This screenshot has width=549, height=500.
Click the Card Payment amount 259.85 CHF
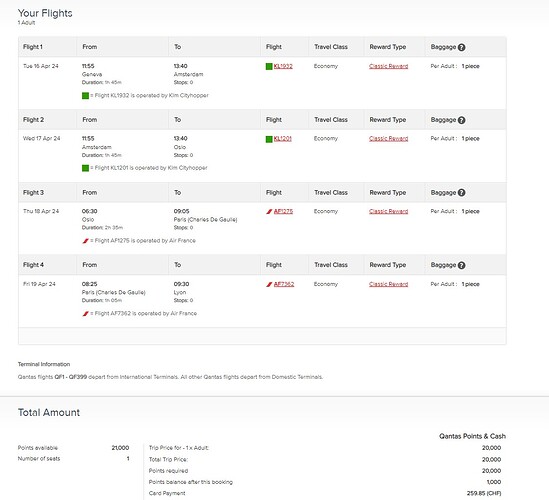pyautogui.click(x=484, y=493)
